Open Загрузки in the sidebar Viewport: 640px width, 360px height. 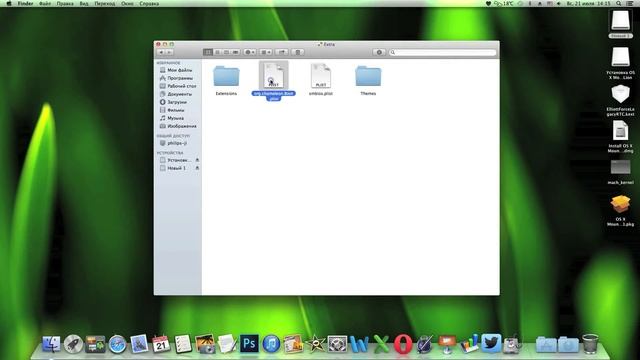point(173,102)
